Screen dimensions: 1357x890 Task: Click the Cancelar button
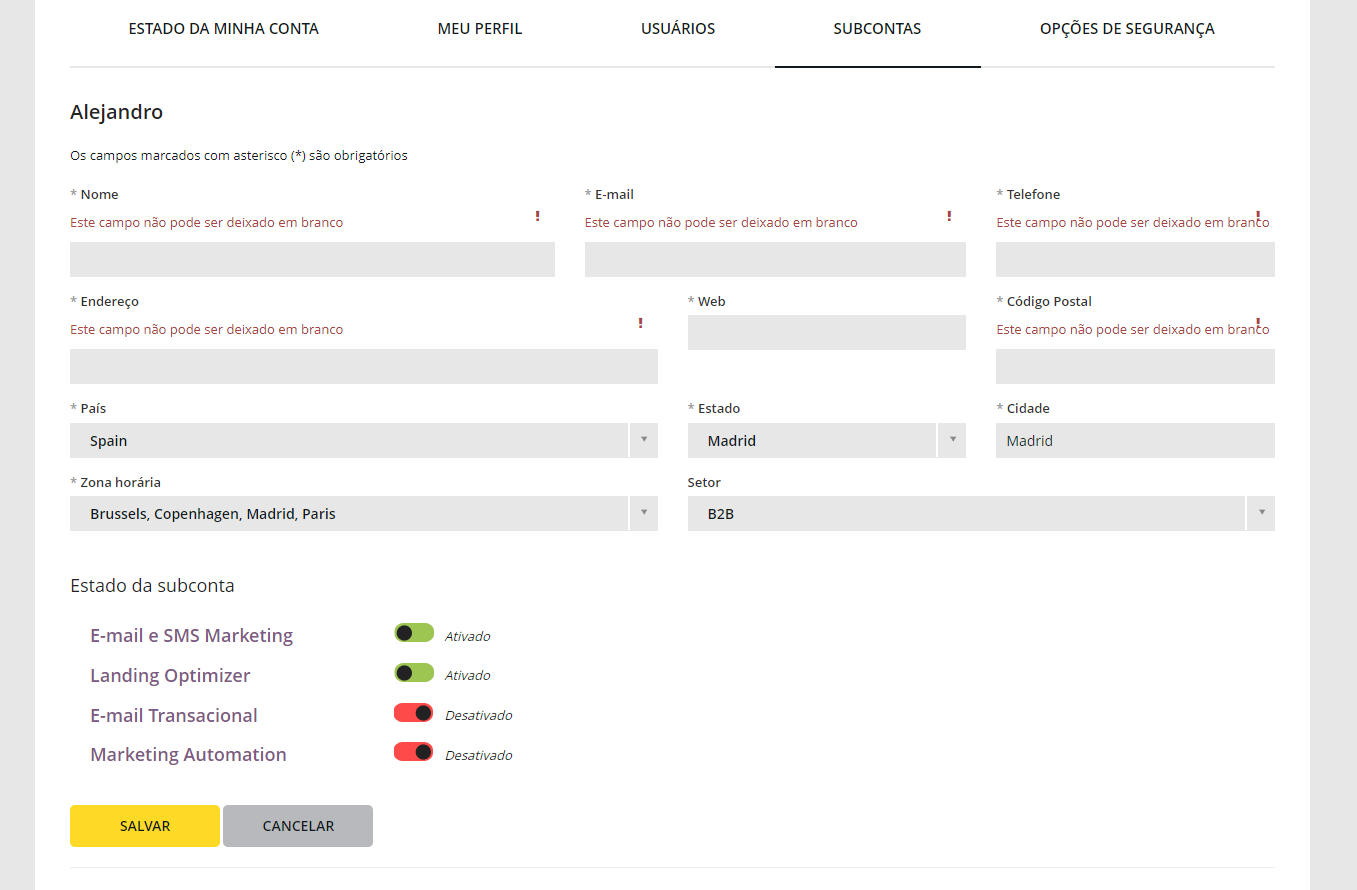[x=298, y=826]
